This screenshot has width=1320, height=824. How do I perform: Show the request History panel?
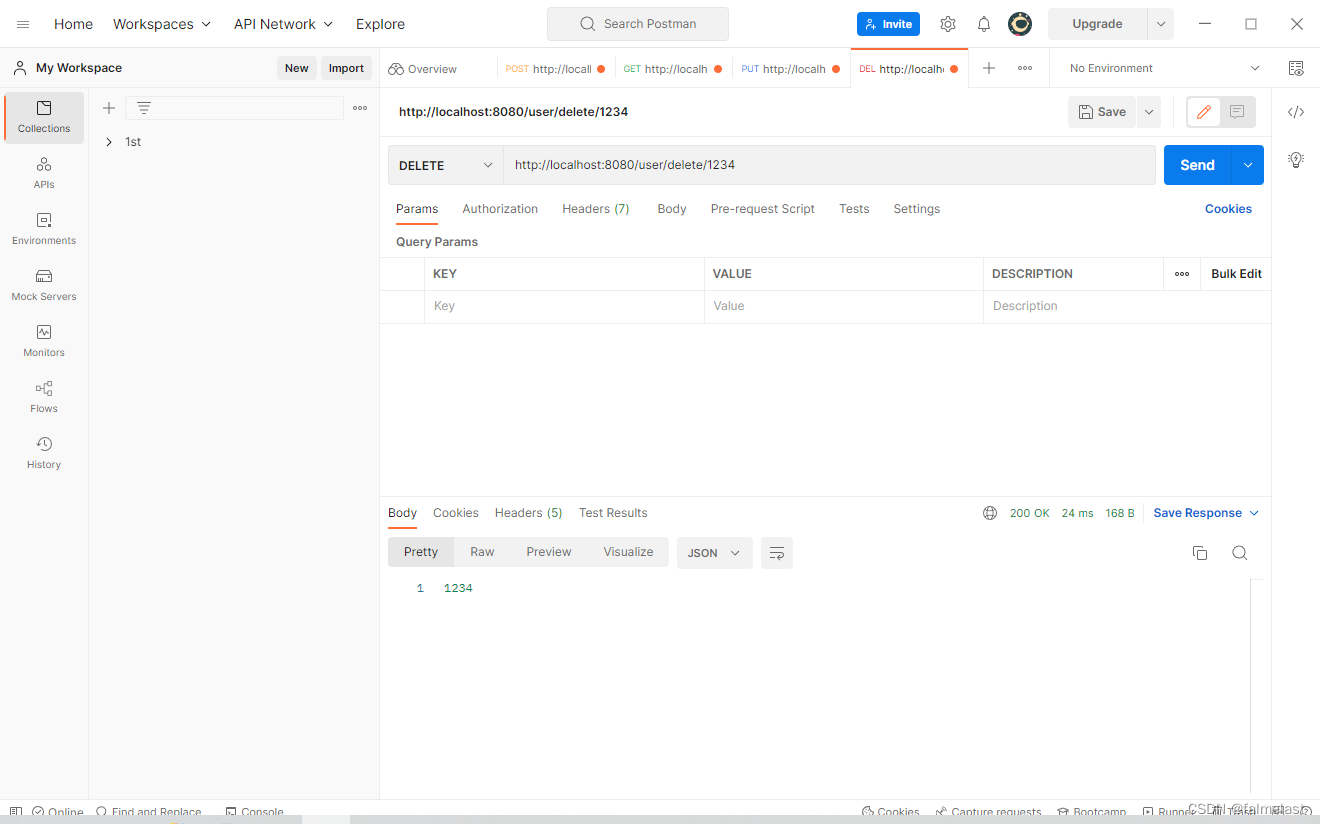click(43, 453)
